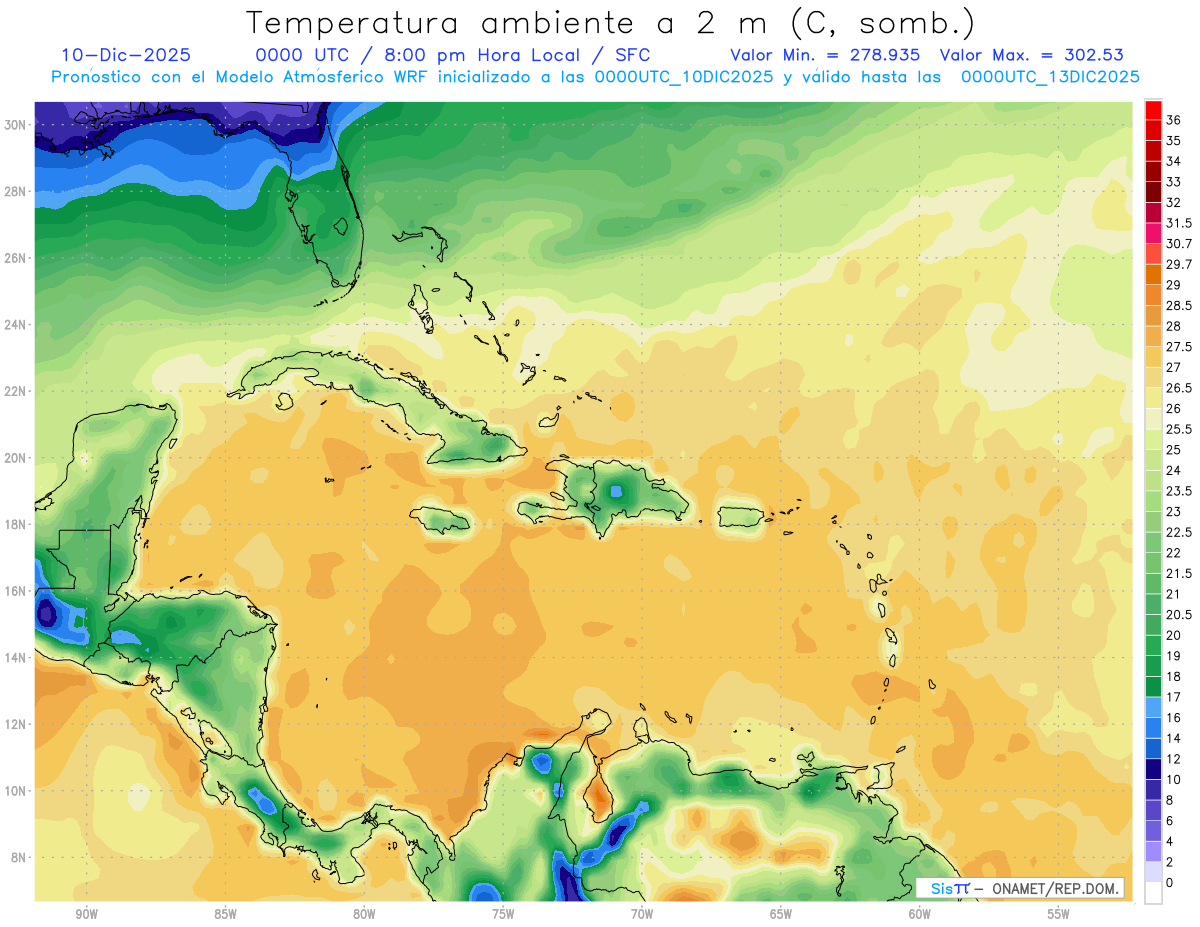
Task: Click the '14N' latitude label
Action: tap(16, 657)
